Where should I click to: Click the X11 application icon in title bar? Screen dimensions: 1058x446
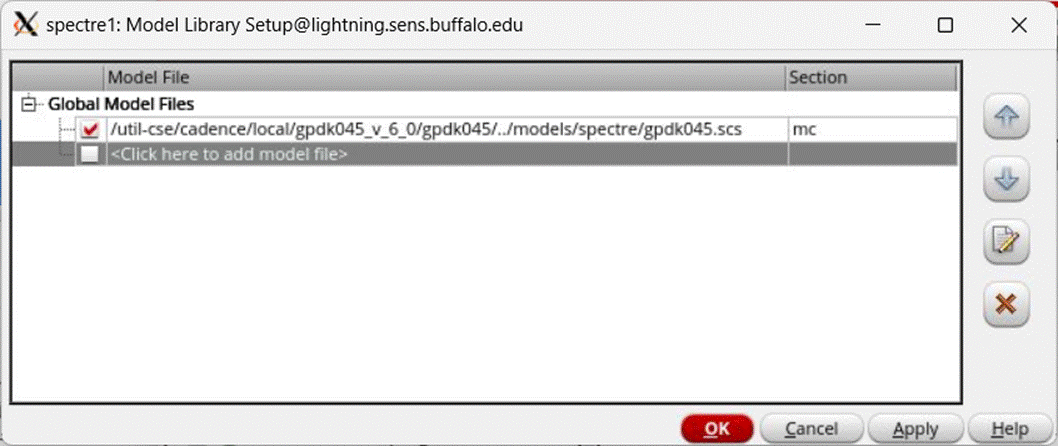pyautogui.click(x=24, y=24)
